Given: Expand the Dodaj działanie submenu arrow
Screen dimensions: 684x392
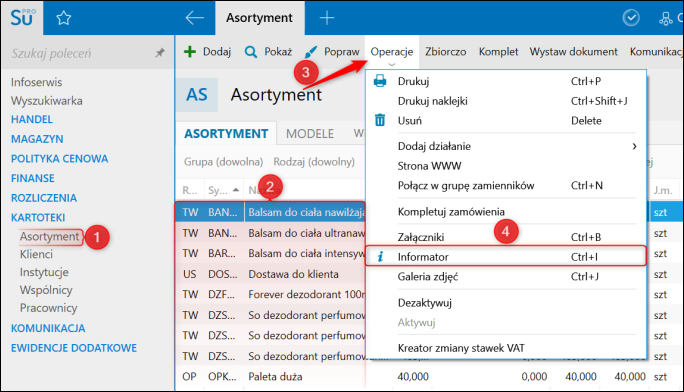Looking at the screenshot, I should coord(634,147).
